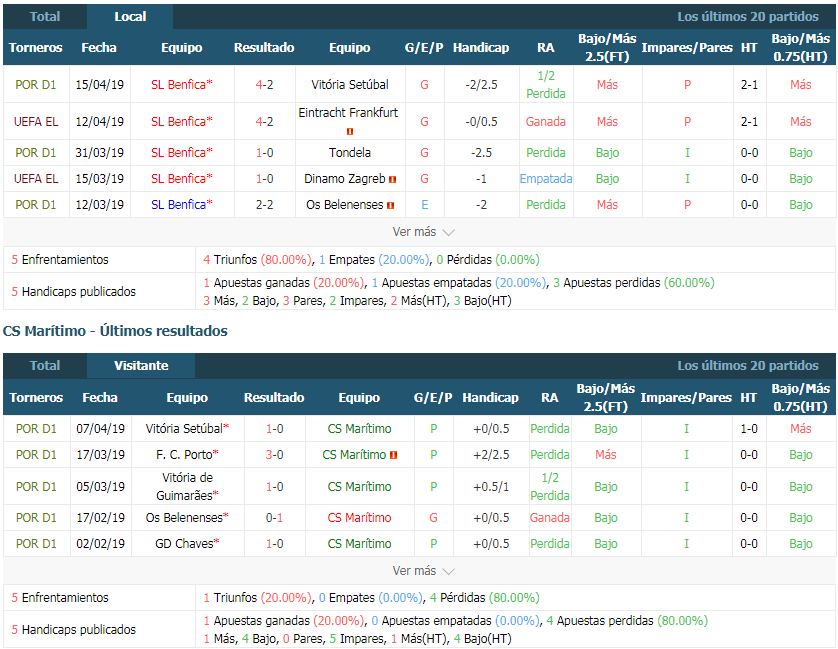This screenshot has width=838, height=649.
Task: Click the G/E/P column header in the Benfica table
Action: point(424,48)
